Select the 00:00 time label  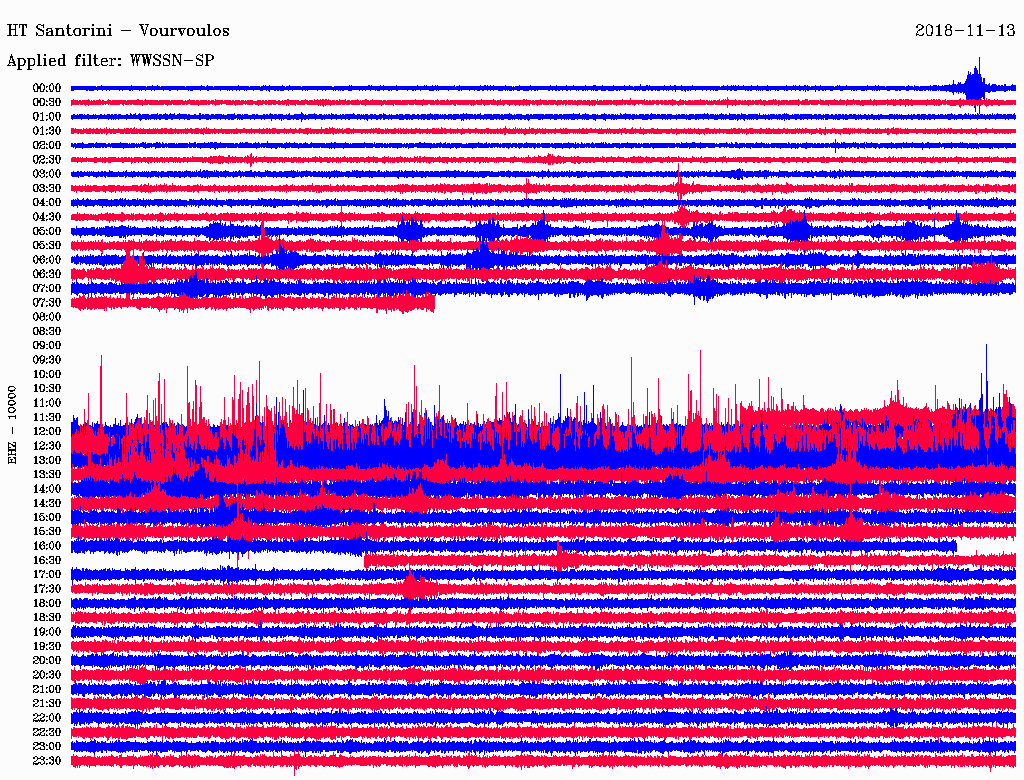tap(48, 88)
